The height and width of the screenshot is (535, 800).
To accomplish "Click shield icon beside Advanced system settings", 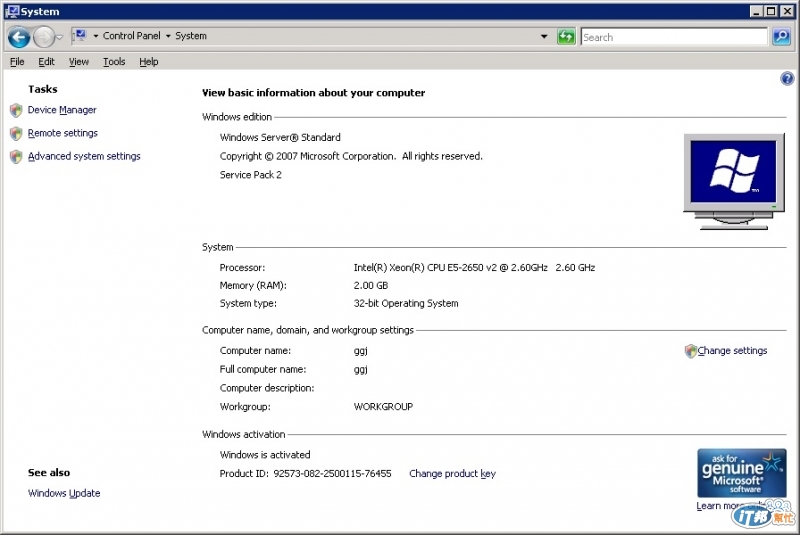I will pos(16,157).
